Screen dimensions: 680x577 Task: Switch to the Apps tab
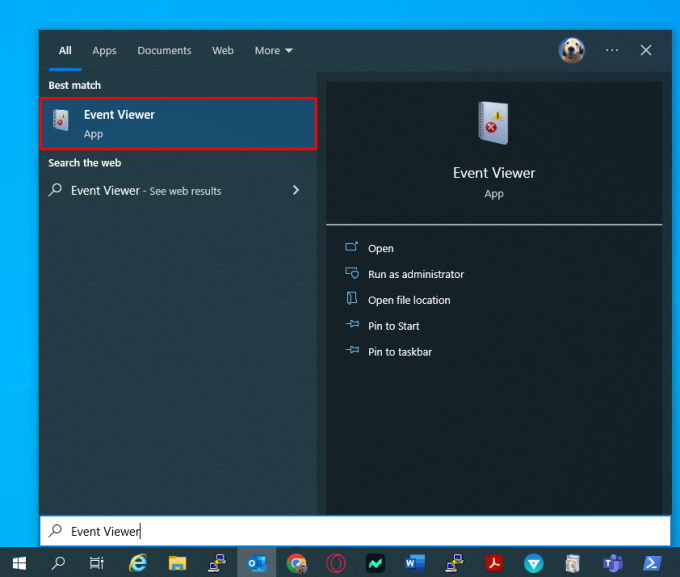click(x=104, y=50)
